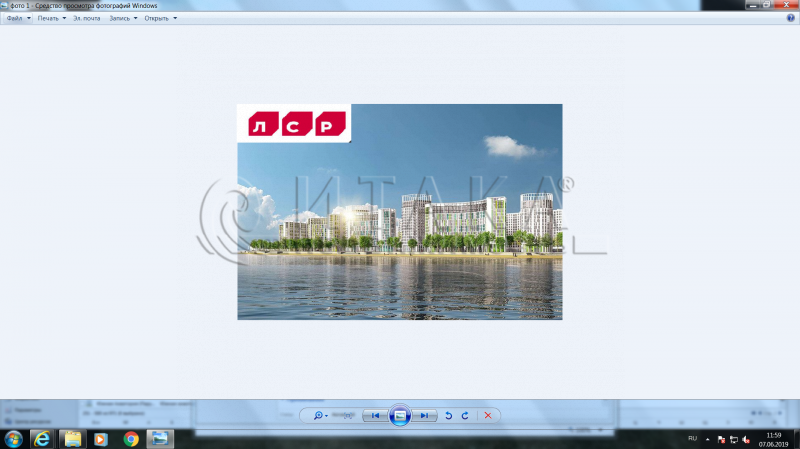Screen dimensions: 800x449
Task: Click the window title bar icon
Action: (x=4, y=6)
